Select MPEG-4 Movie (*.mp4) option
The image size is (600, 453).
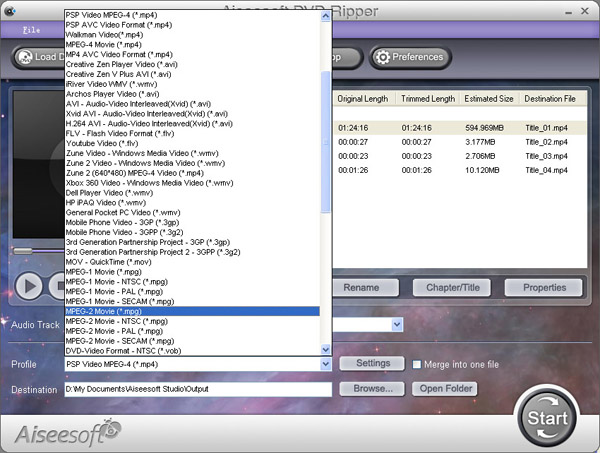coord(192,44)
